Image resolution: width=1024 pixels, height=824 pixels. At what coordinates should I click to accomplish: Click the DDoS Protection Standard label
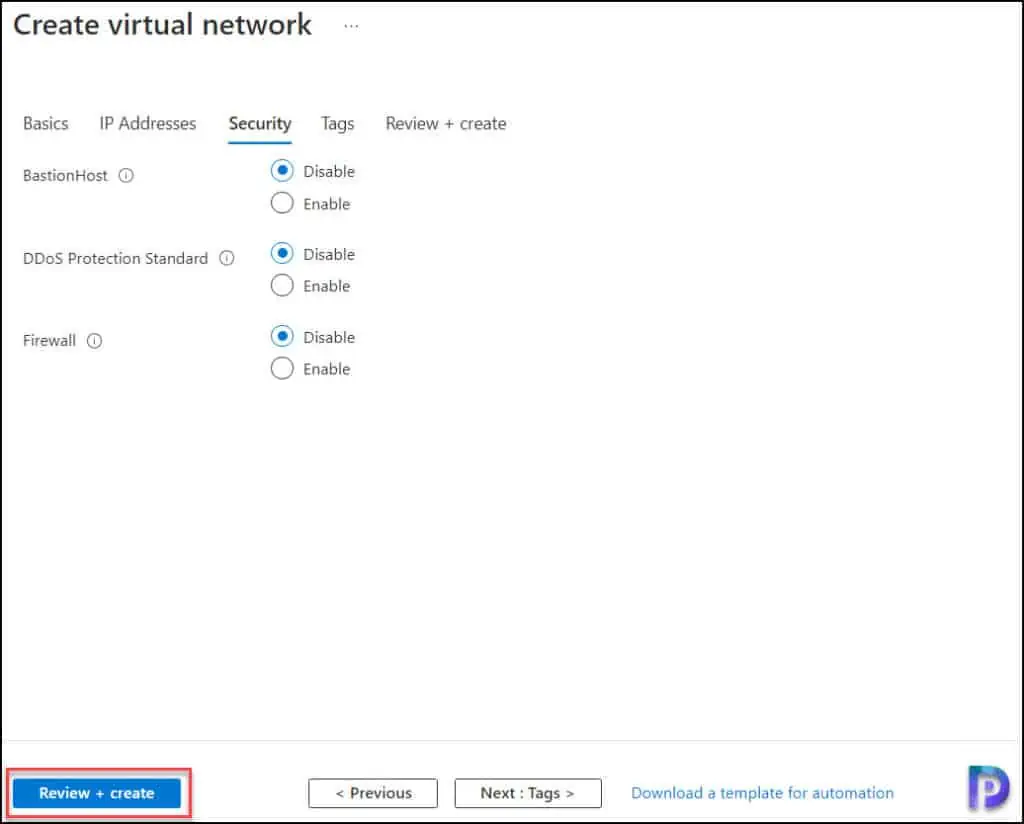116,259
